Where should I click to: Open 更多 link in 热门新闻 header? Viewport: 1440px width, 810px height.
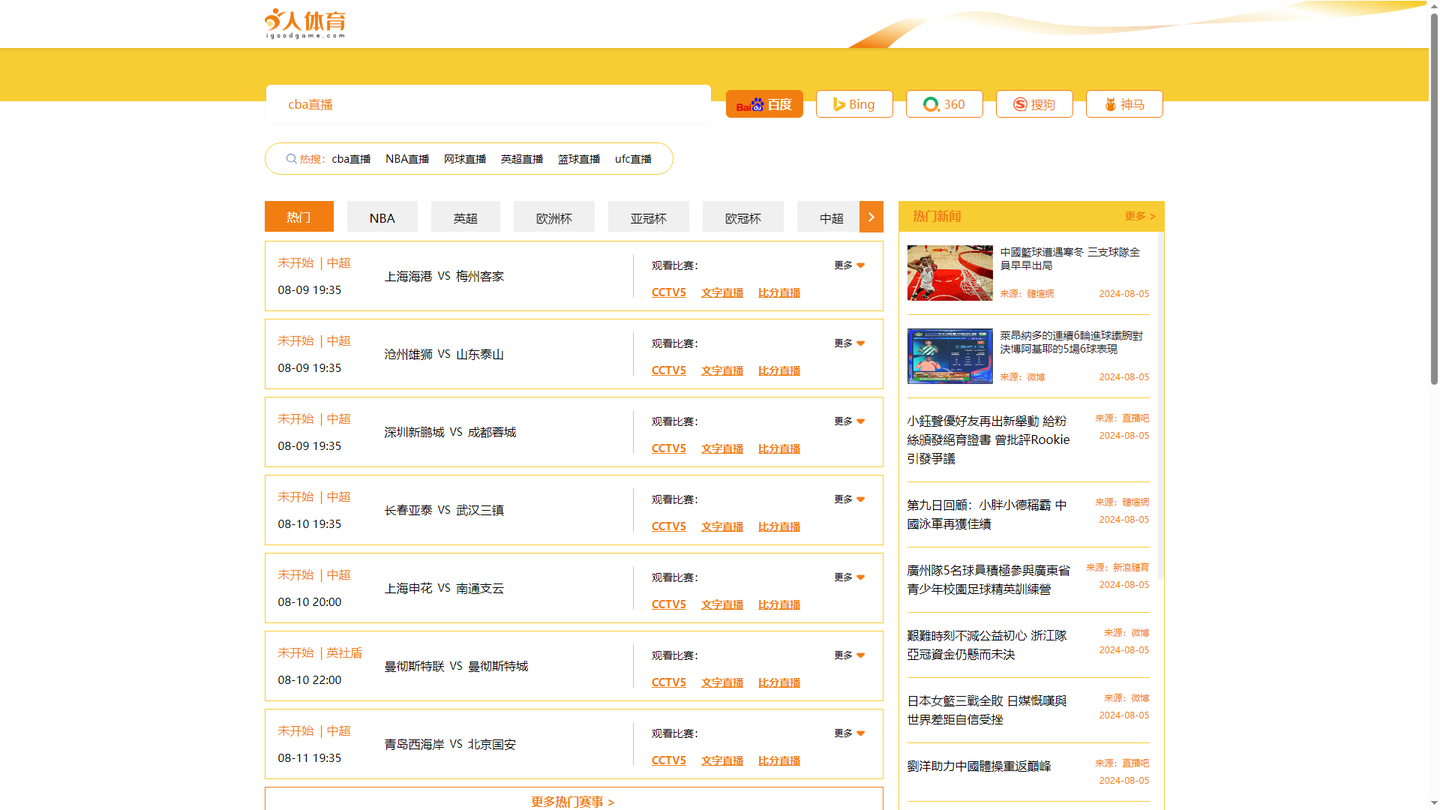[1140, 216]
